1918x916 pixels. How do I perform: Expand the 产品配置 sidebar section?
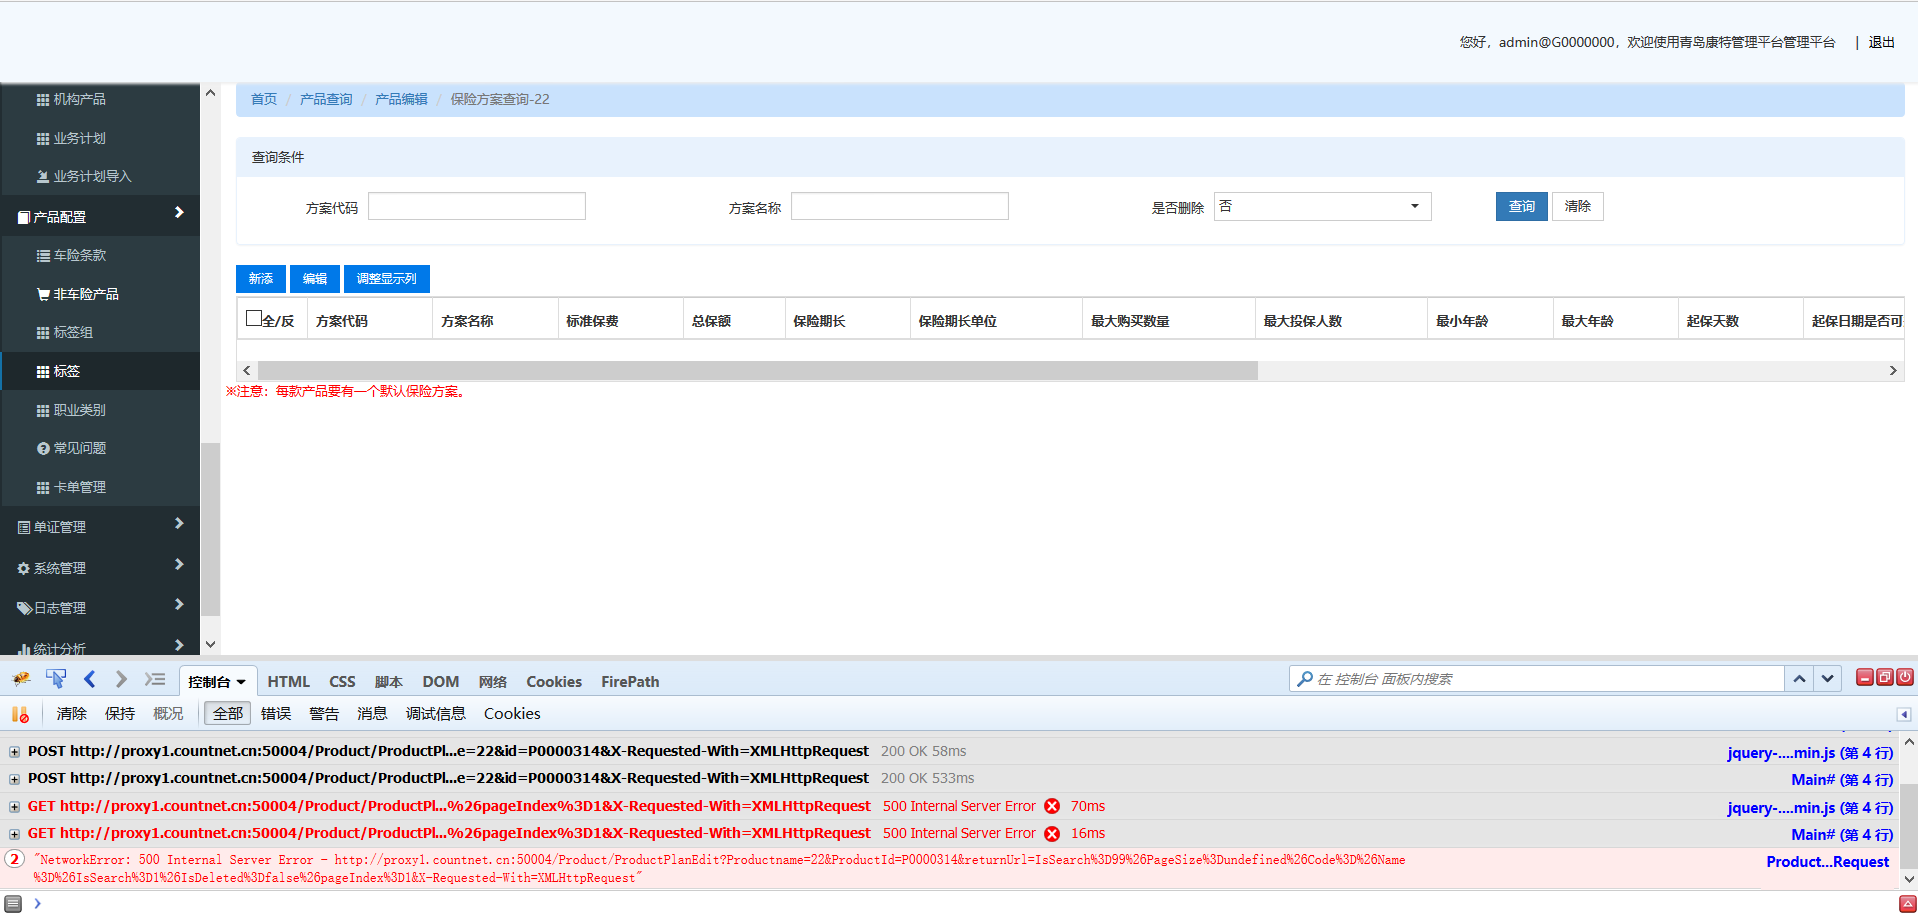point(100,216)
